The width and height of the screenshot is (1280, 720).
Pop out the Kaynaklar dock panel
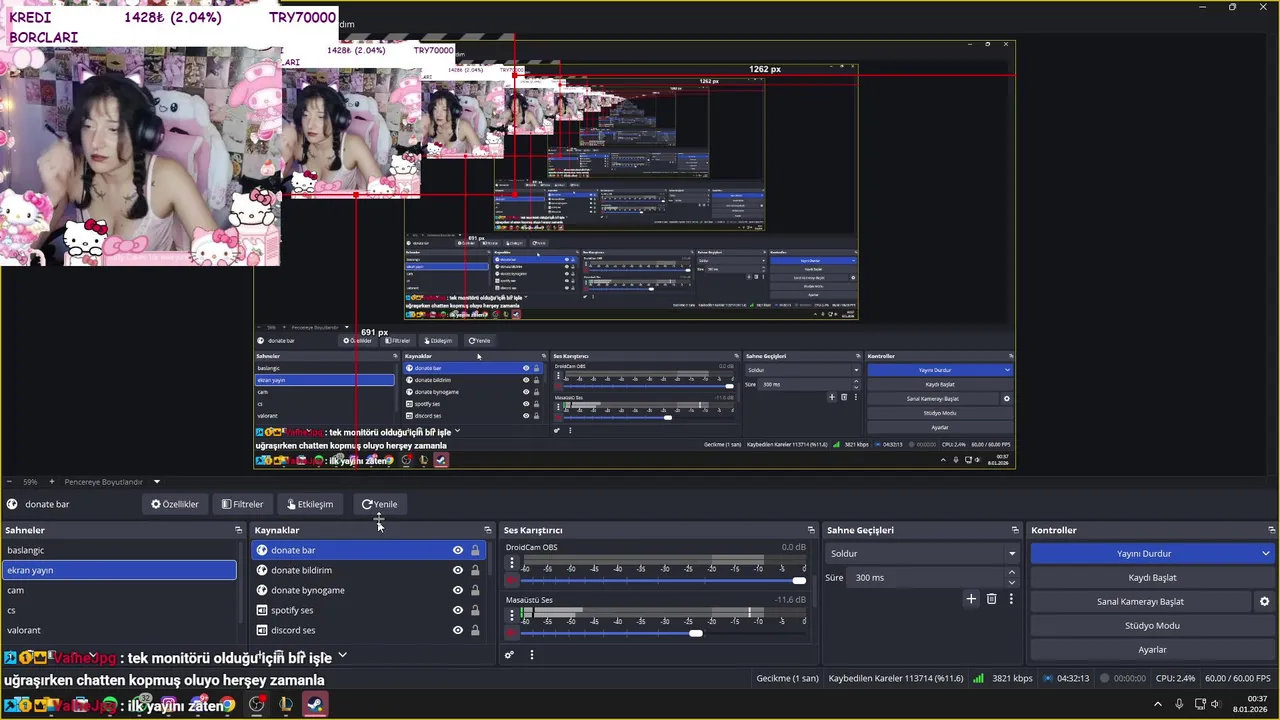tap(487, 530)
